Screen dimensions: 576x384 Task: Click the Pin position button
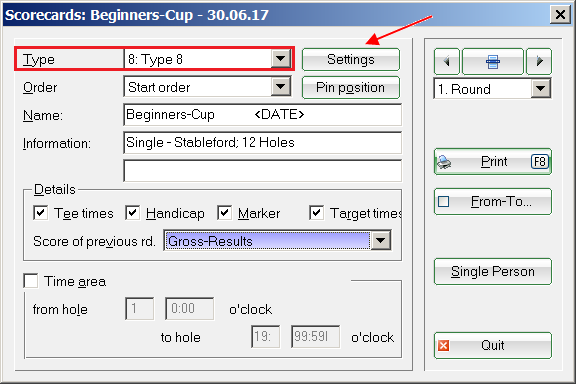(350, 87)
